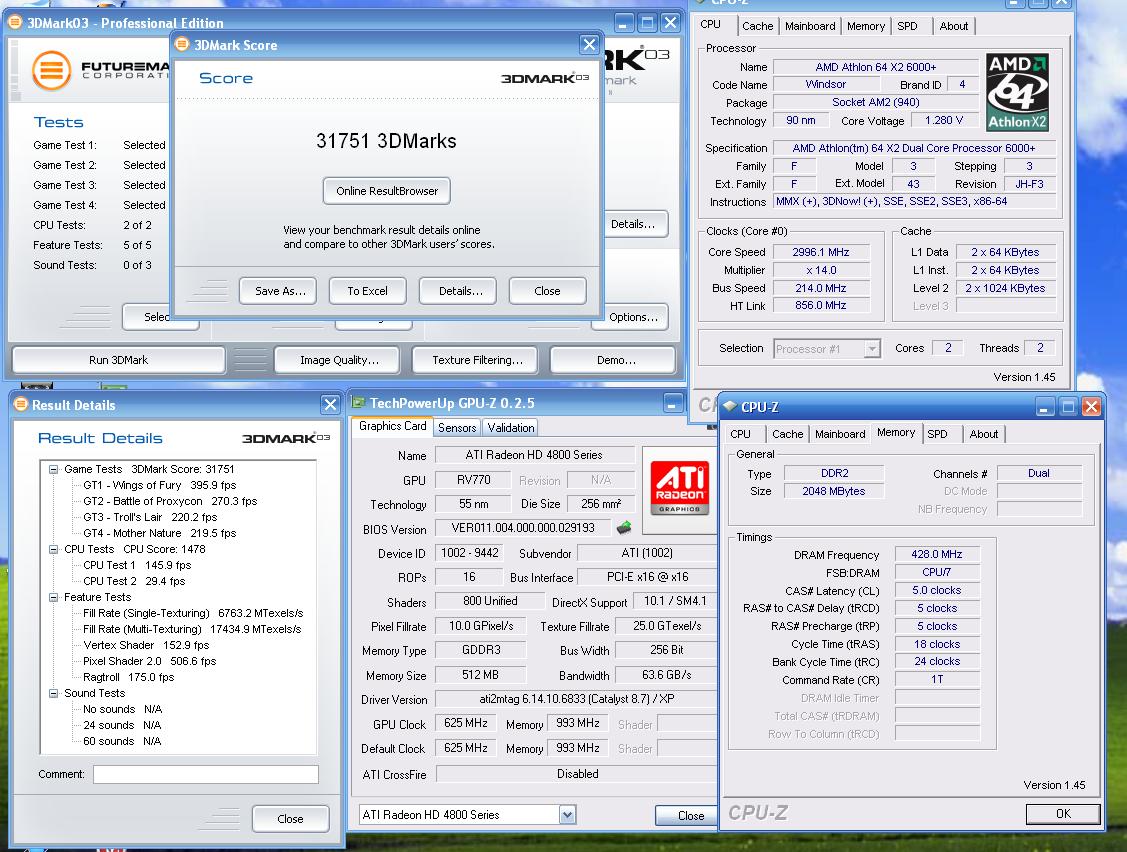Switch to the Sensors tab in GPU-Z
The image size is (1127, 852).
tap(457, 428)
